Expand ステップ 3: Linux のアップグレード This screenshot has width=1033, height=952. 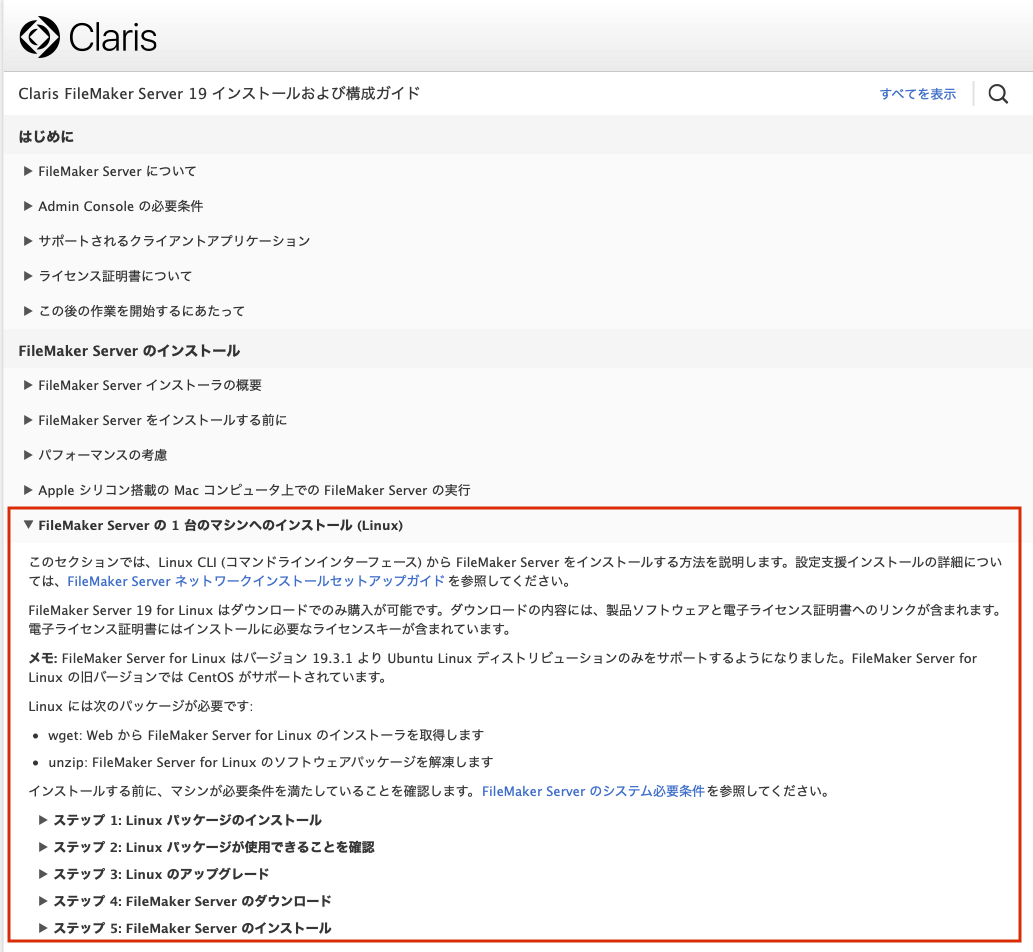160,874
